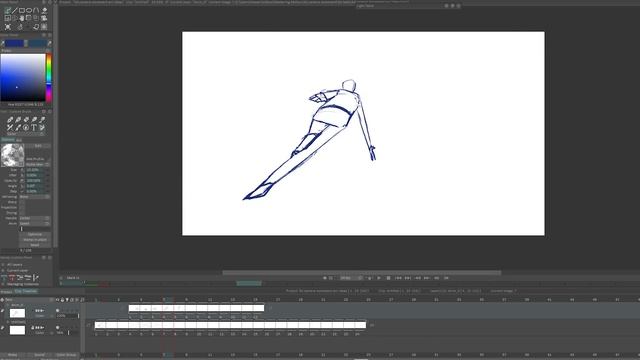Click the Optimize button
Screen dimensions: 640x360
coord(35,234)
